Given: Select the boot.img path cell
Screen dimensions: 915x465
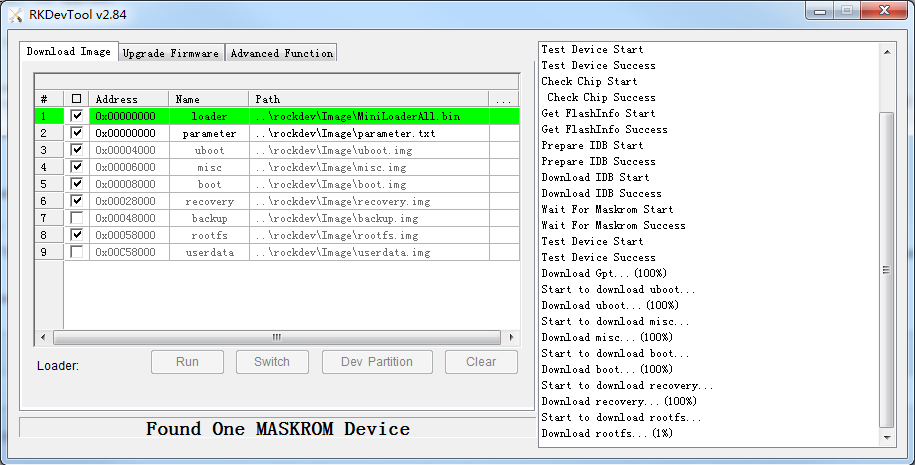Looking at the screenshot, I should [369, 184].
